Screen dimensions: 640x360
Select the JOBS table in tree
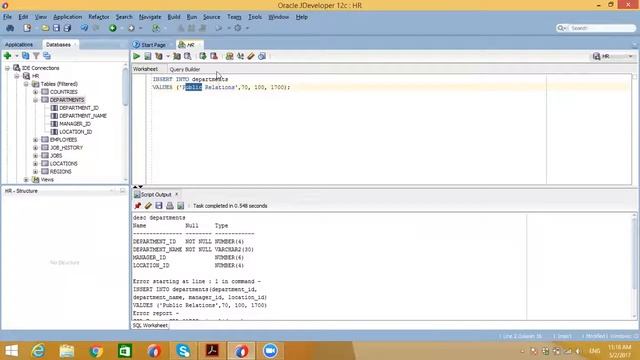click(56, 156)
